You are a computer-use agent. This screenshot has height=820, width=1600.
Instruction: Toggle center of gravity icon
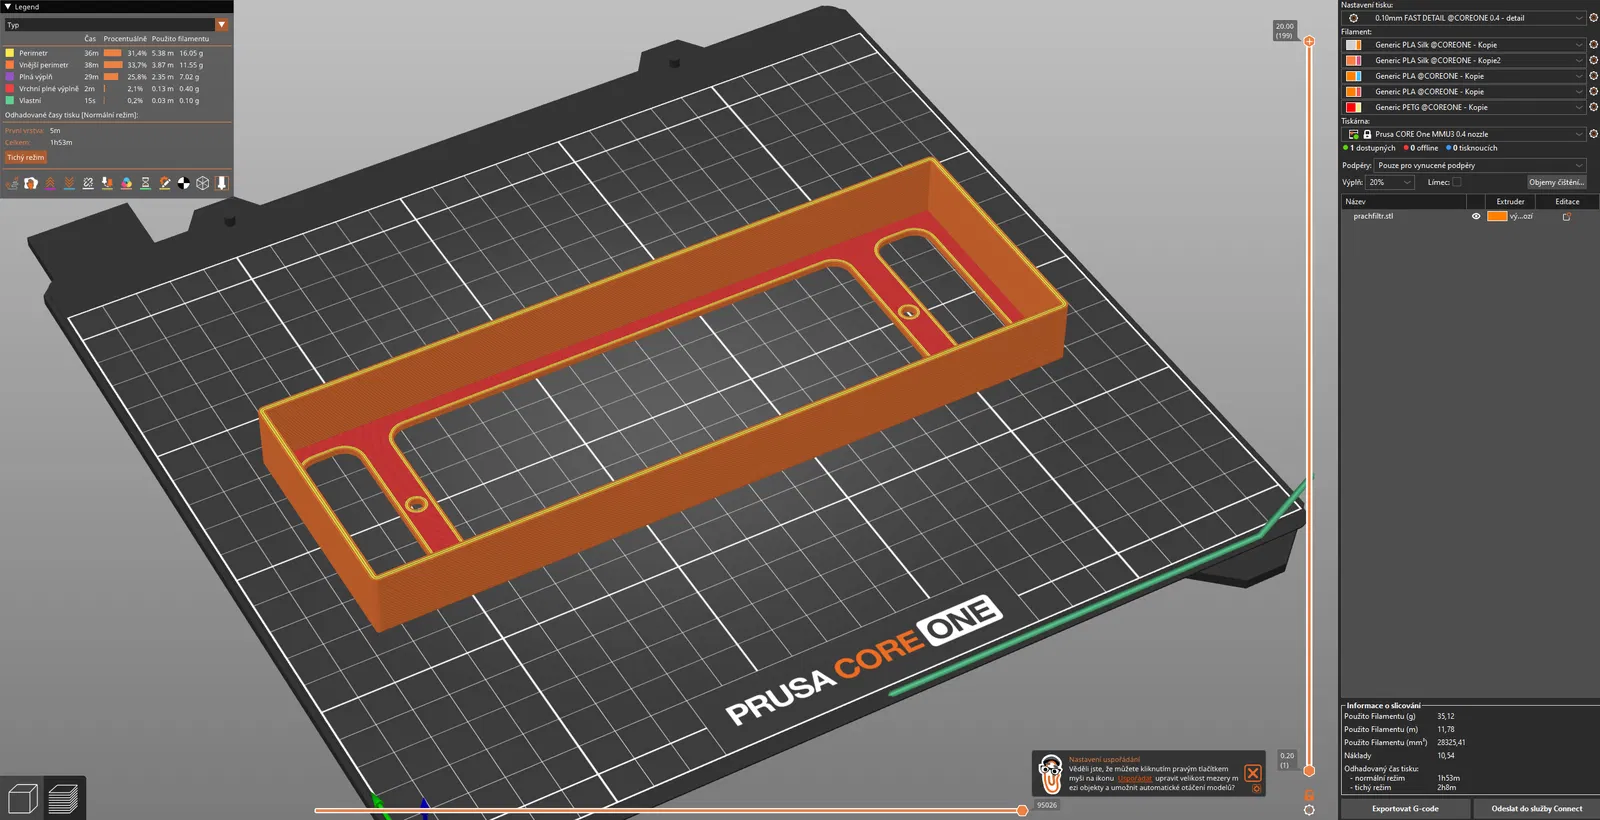coord(183,183)
